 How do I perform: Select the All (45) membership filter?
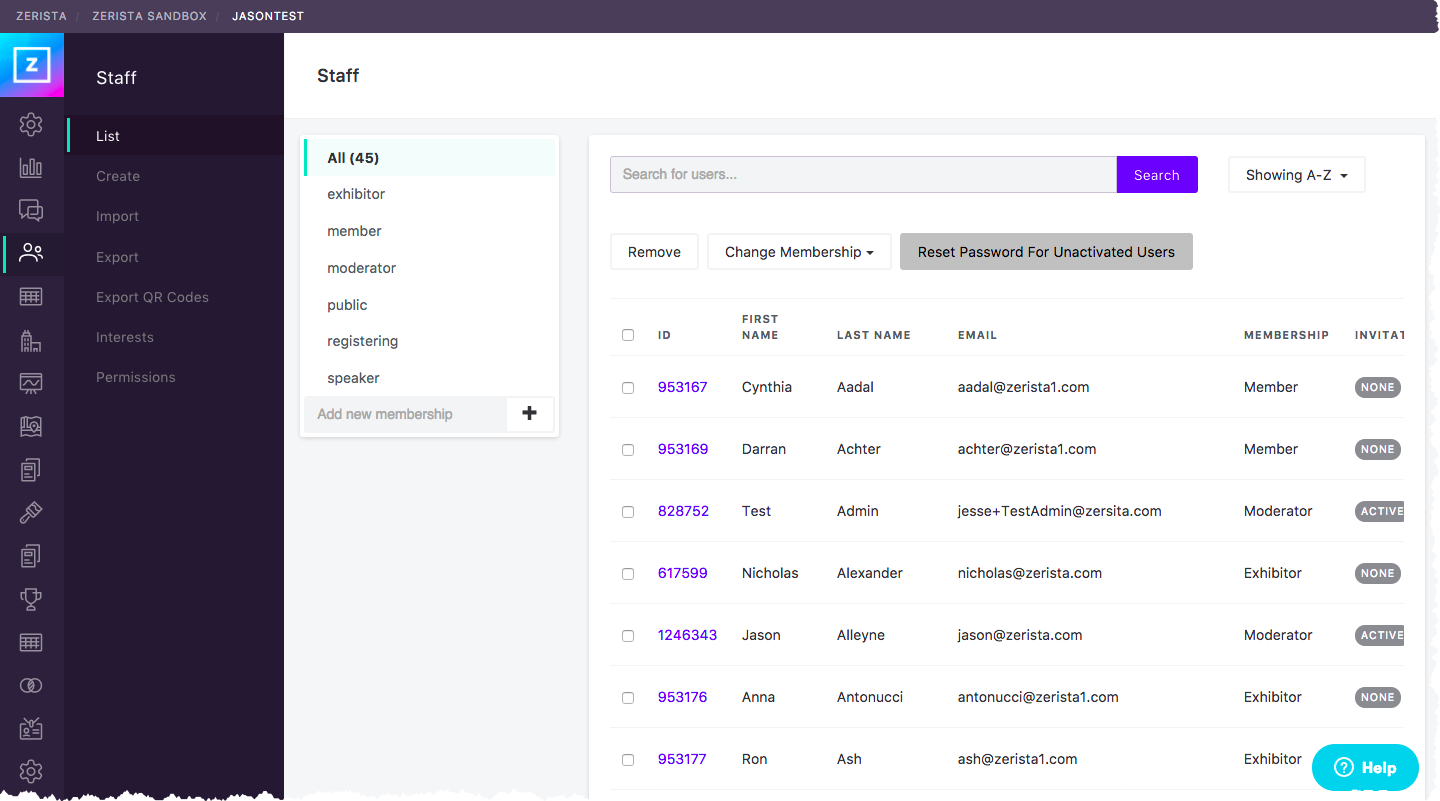(429, 158)
